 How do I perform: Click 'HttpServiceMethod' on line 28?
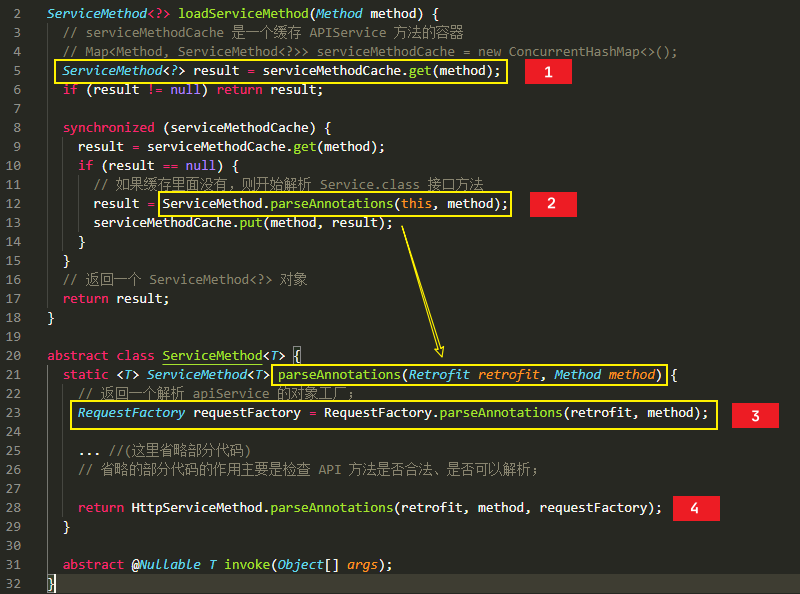pos(197,508)
